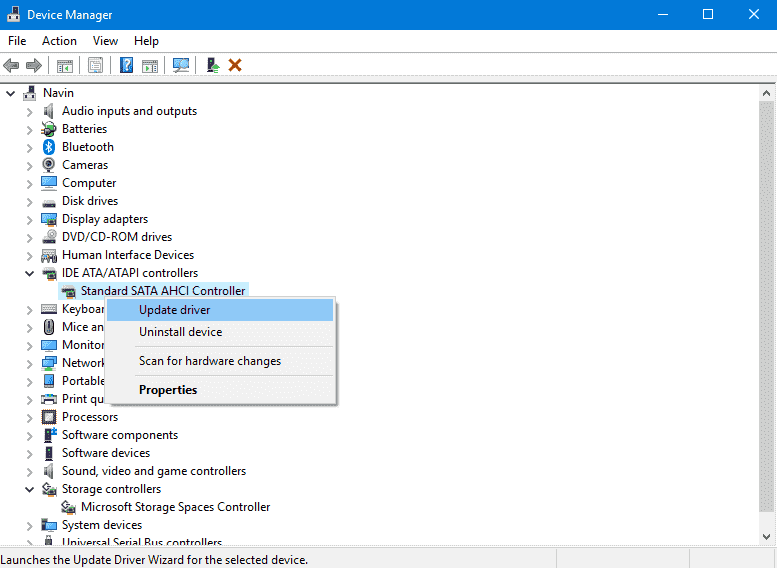Select the Computer category icon
This screenshot has width=777, height=568.
[x=49, y=183]
